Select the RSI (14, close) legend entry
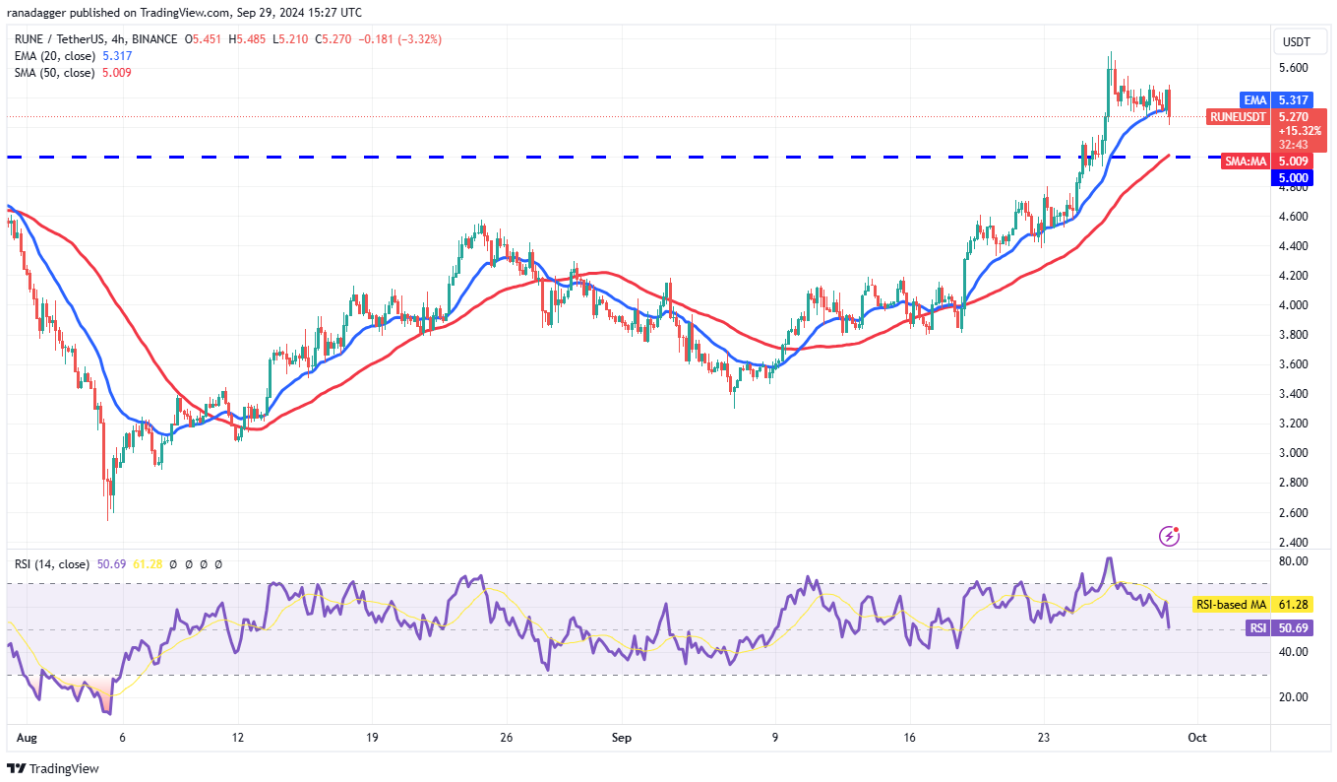The image size is (1337, 782). [52, 564]
